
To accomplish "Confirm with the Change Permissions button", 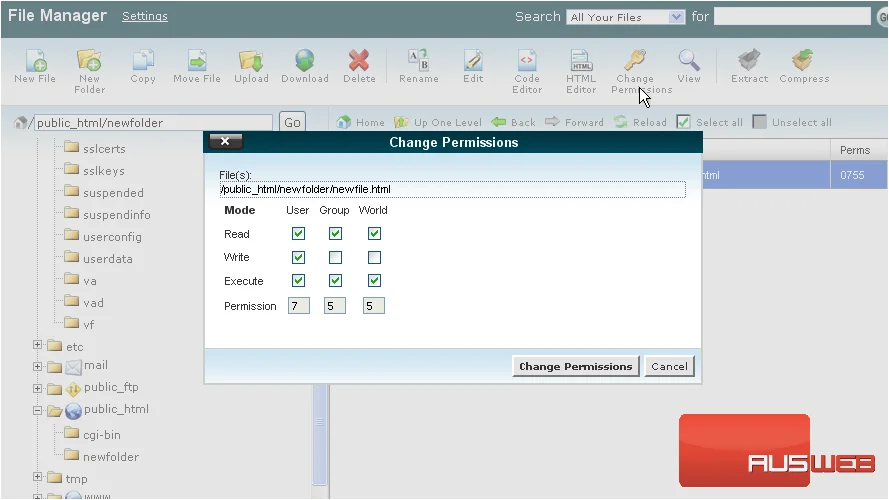I will [x=575, y=366].
